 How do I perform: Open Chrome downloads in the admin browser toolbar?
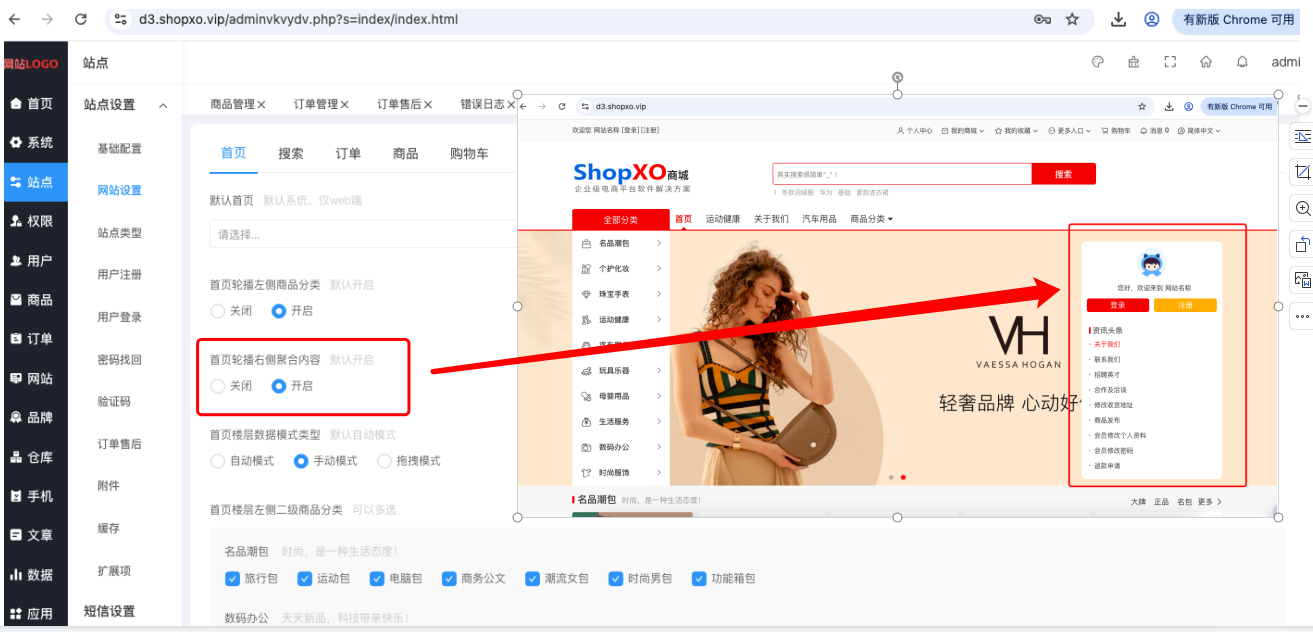point(1119,19)
